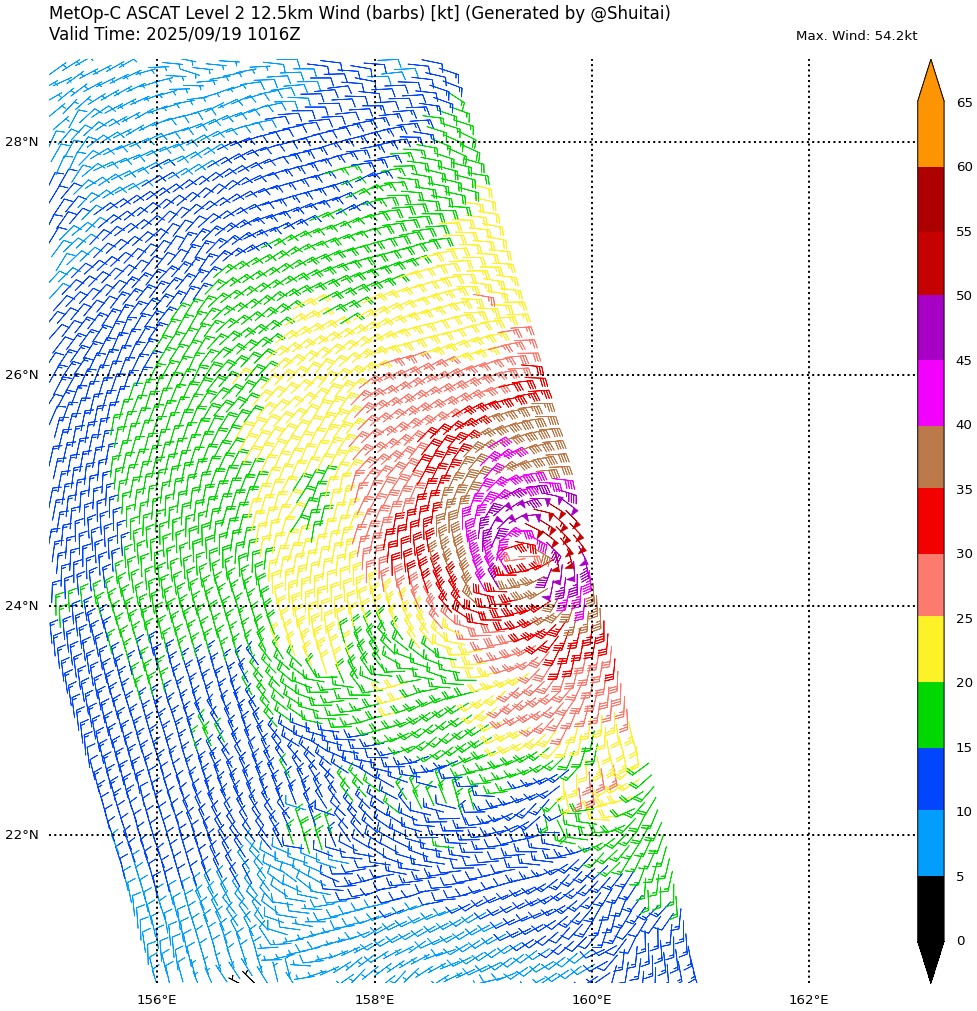
Task: Click the dark red 55-60 kt colorbar segment
Action: pyautogui.click(x=931, y=199)
